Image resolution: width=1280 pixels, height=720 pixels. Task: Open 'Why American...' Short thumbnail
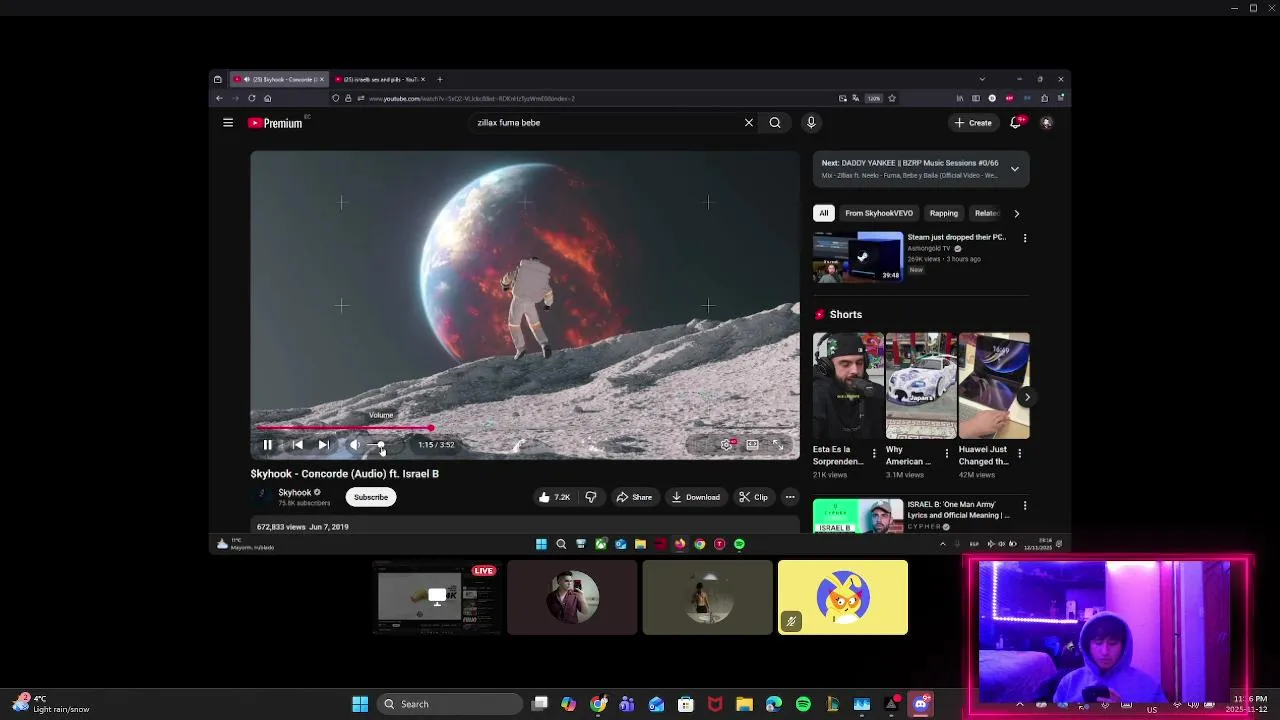(x=921, y=386)
